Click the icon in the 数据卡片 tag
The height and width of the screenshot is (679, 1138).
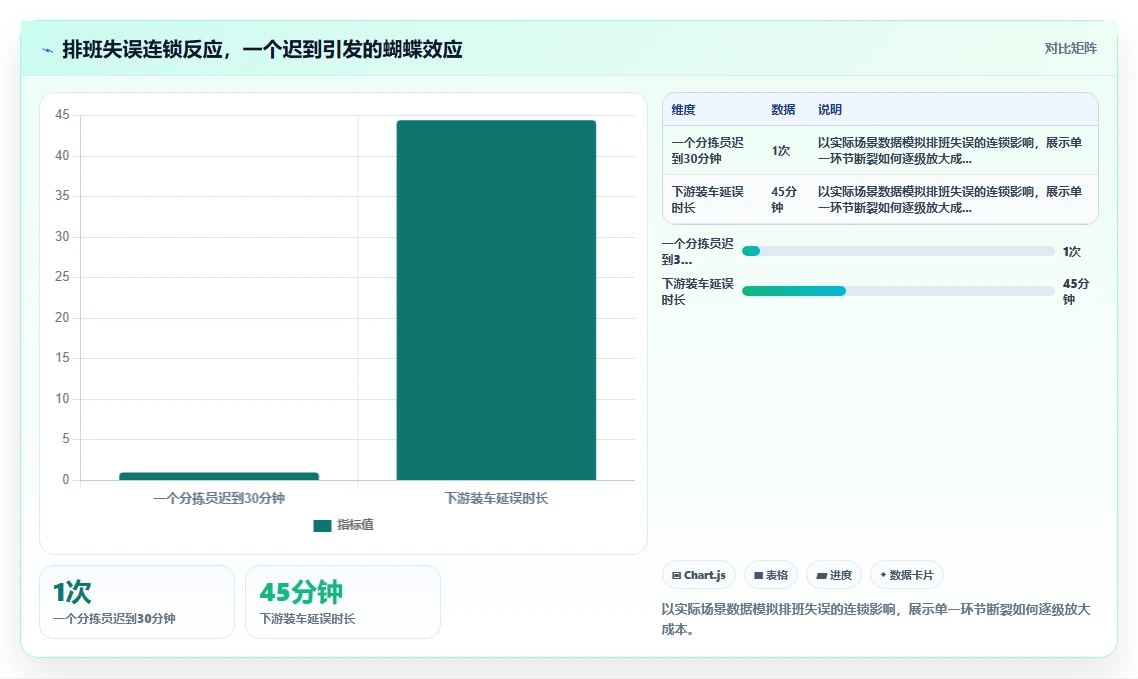point(883,575)
